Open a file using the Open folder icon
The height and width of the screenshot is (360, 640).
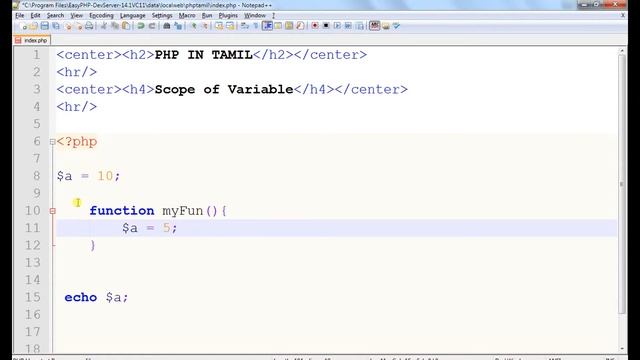33,26
